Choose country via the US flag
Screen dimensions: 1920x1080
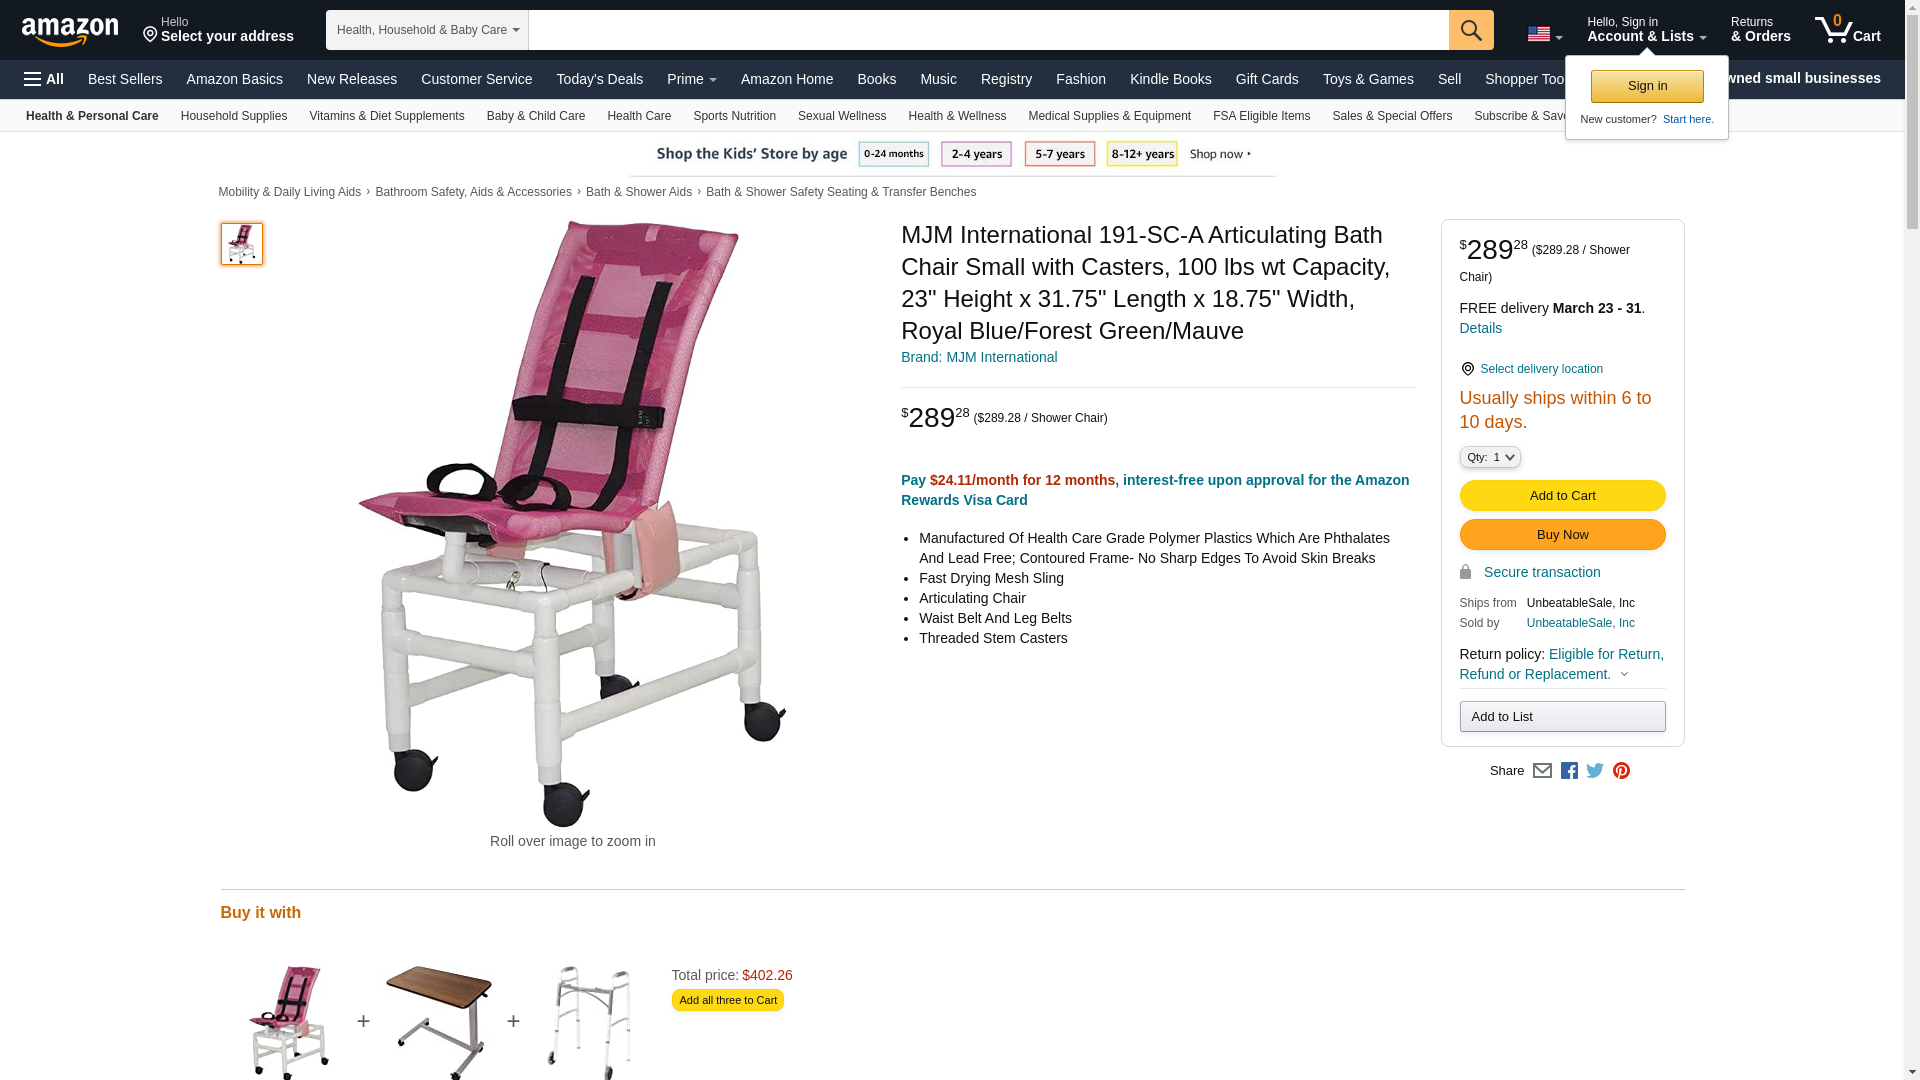click(x=1544, y=35)
